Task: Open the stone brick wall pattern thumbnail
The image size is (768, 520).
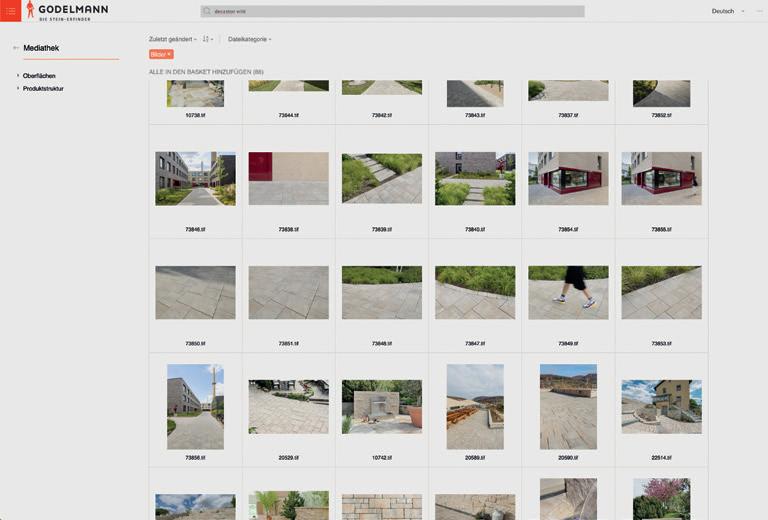Action: click(x=382, y=507)
